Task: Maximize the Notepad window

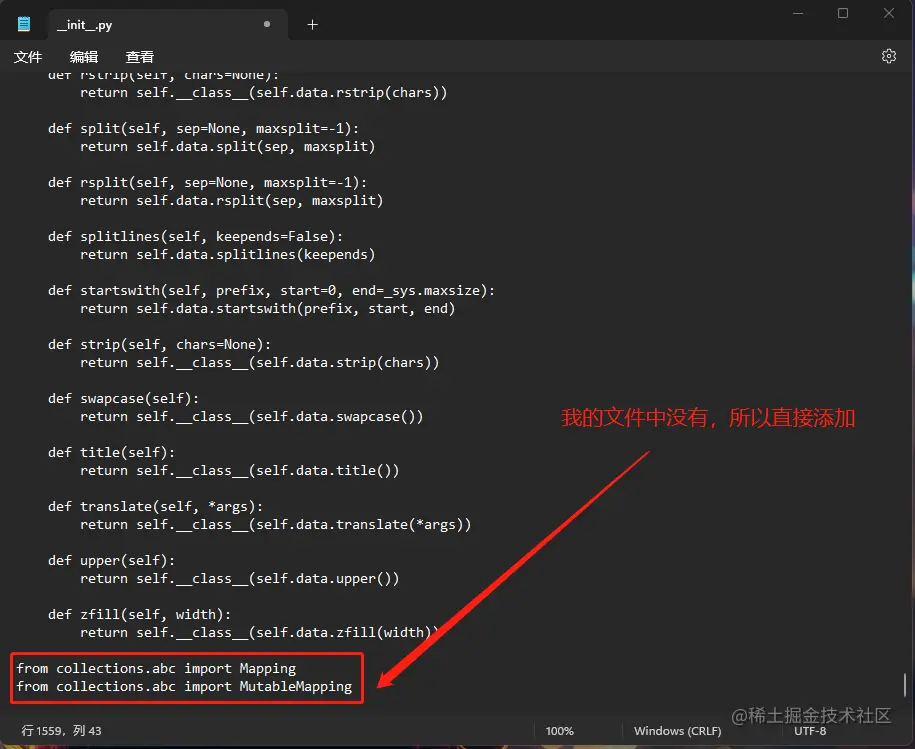Action: click(843, 13)
